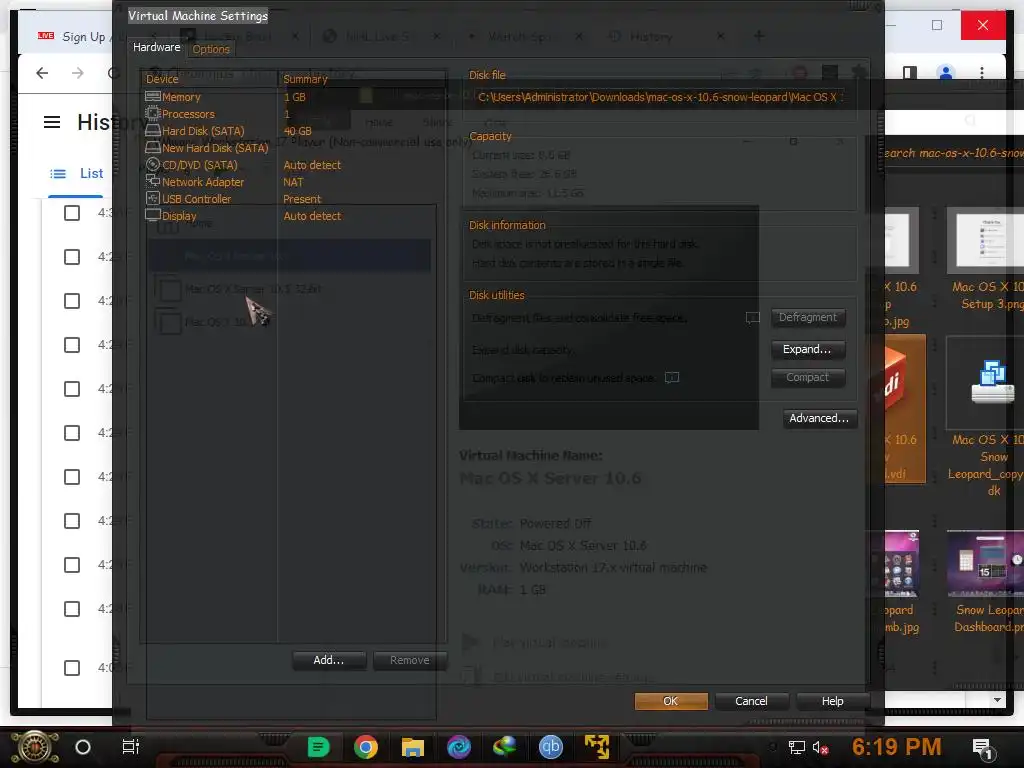Click Chrome's back arrow
The height and width of the screenshot is (768, 1024).
[42, 72]
